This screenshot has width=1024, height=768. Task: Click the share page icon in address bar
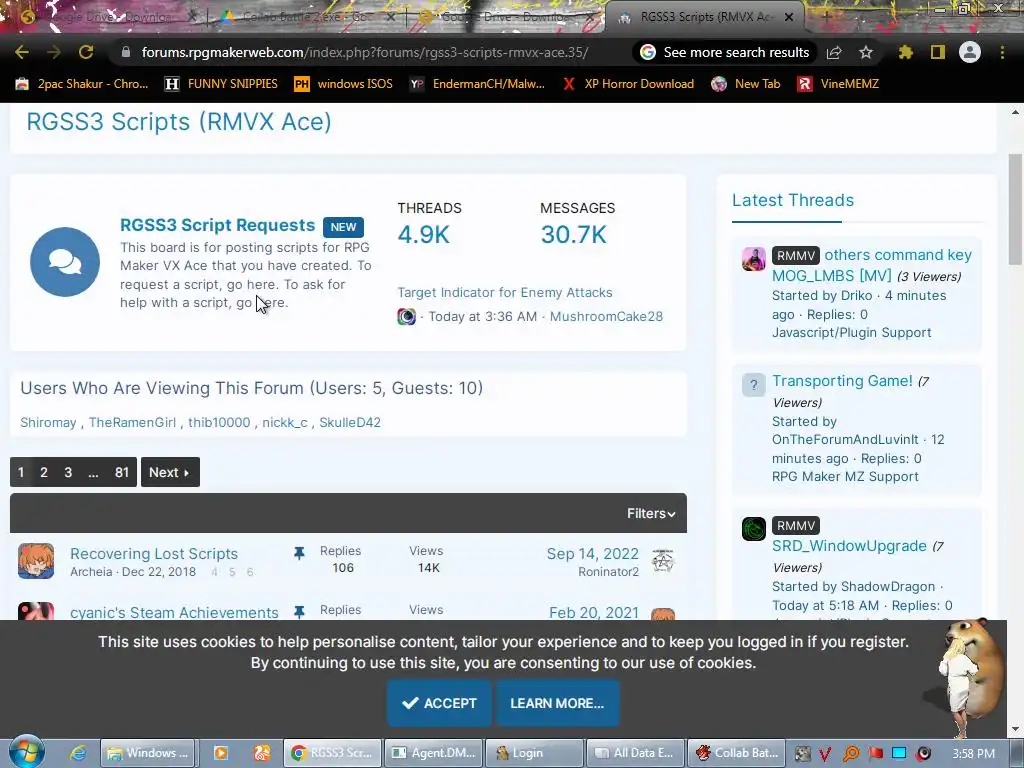click(834, 52)
